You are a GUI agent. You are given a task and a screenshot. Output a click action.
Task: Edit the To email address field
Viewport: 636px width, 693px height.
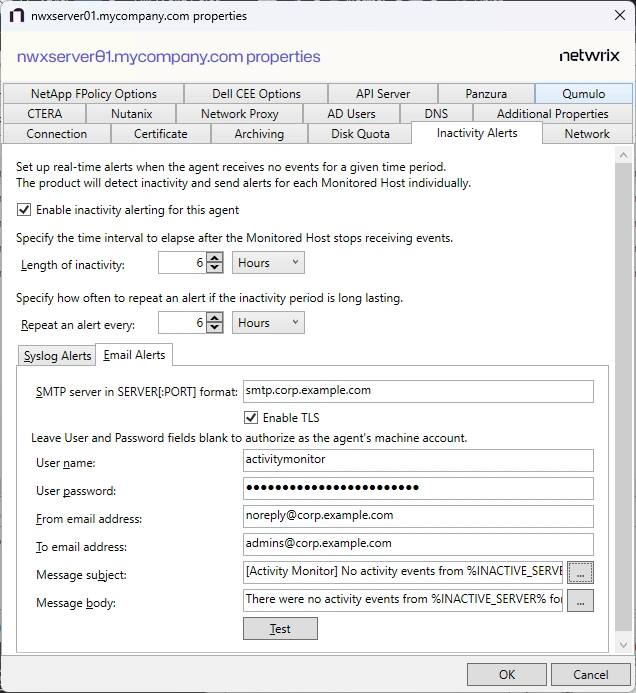(x=418, y=544)
